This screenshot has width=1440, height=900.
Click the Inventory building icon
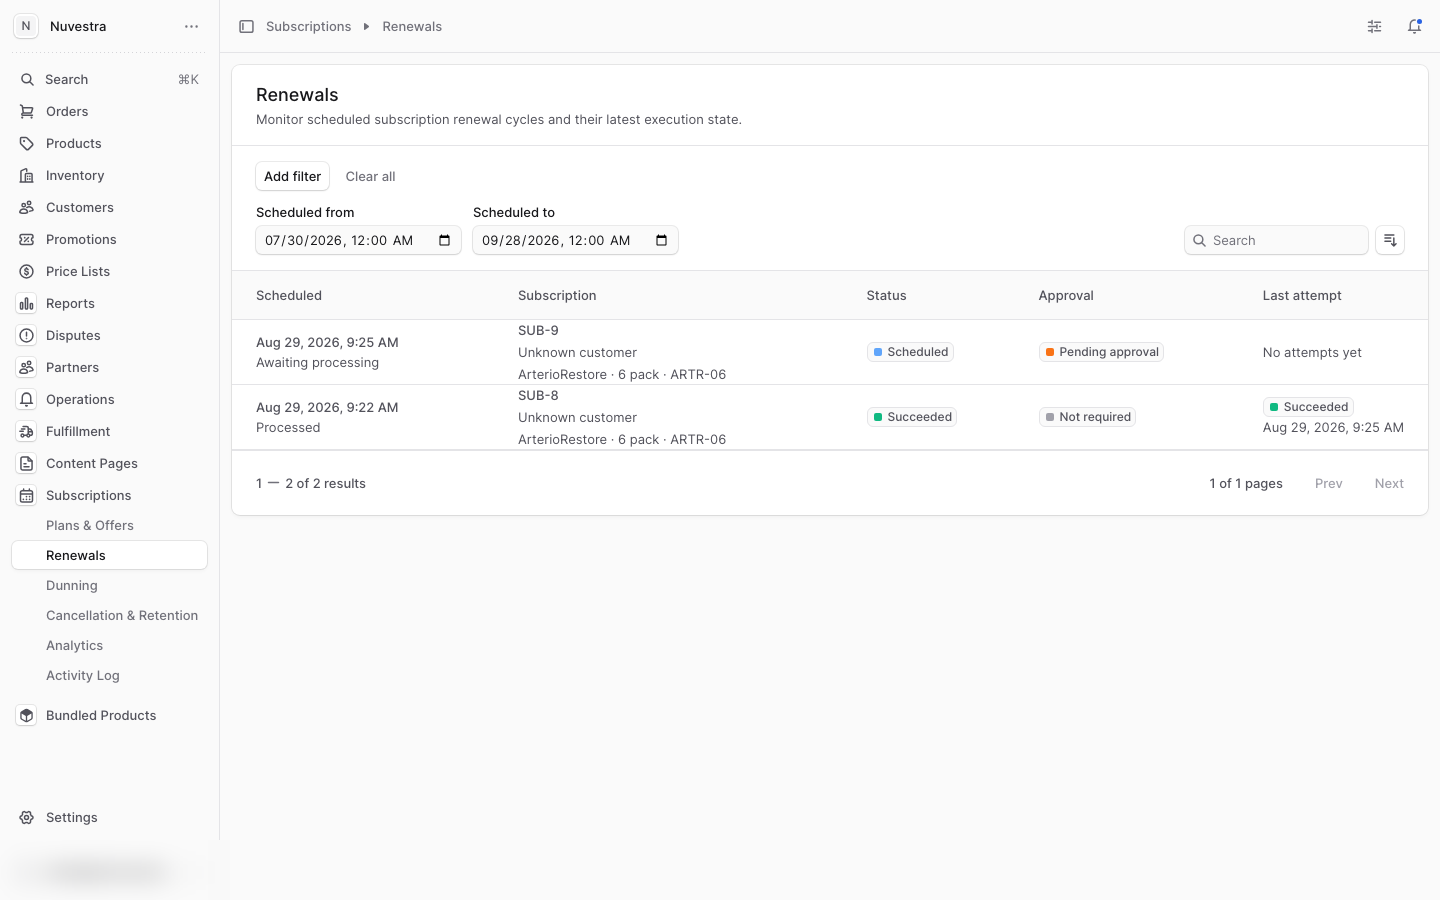27,175
